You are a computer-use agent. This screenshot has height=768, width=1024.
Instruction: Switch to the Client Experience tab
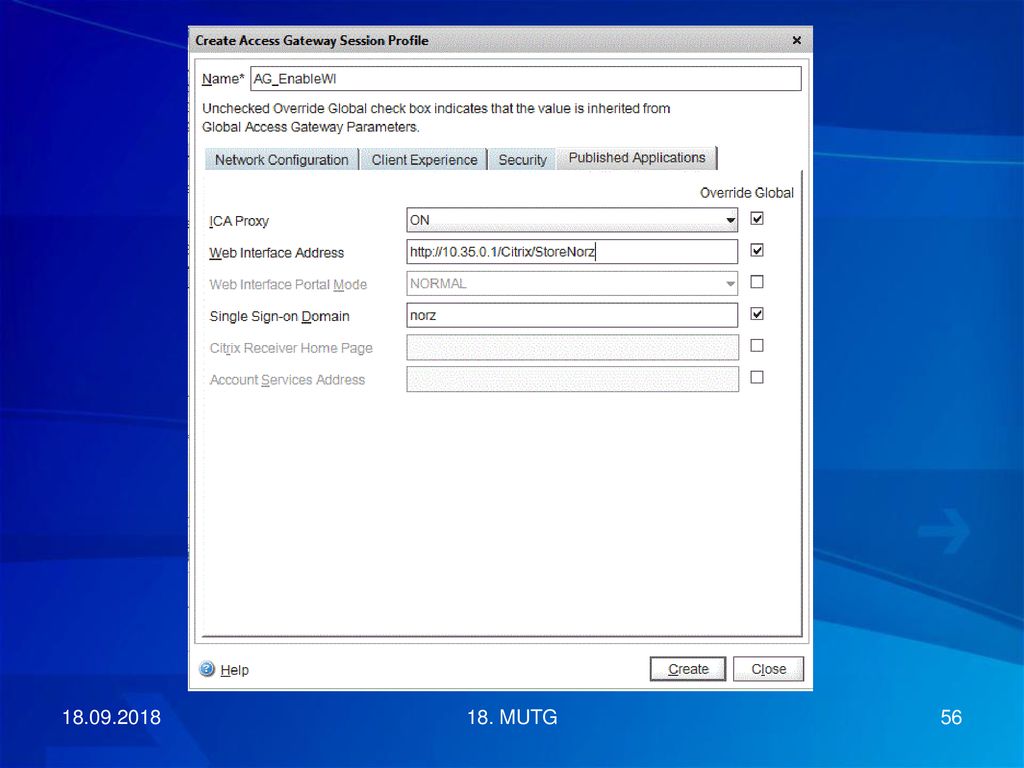424,159
